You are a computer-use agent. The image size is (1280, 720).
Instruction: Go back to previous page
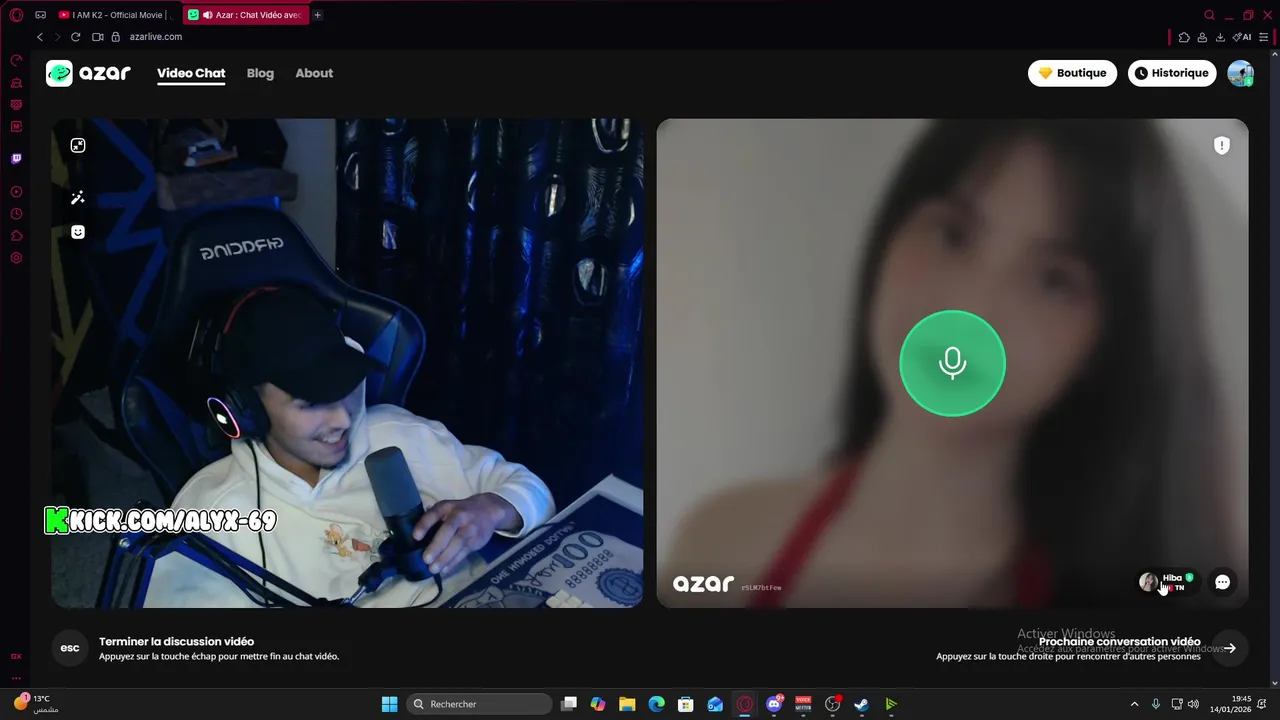(40, 37)
